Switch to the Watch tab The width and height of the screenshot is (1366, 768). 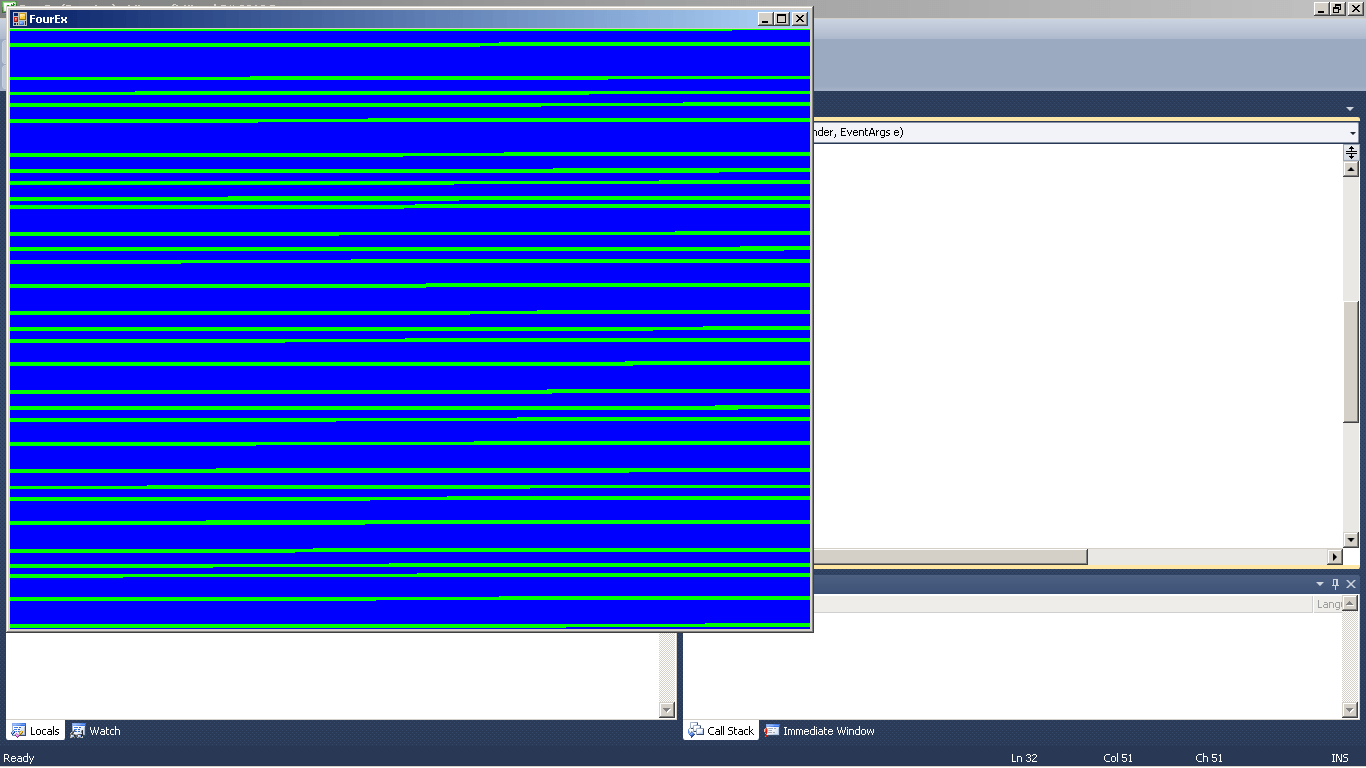(x=96, y=731)
